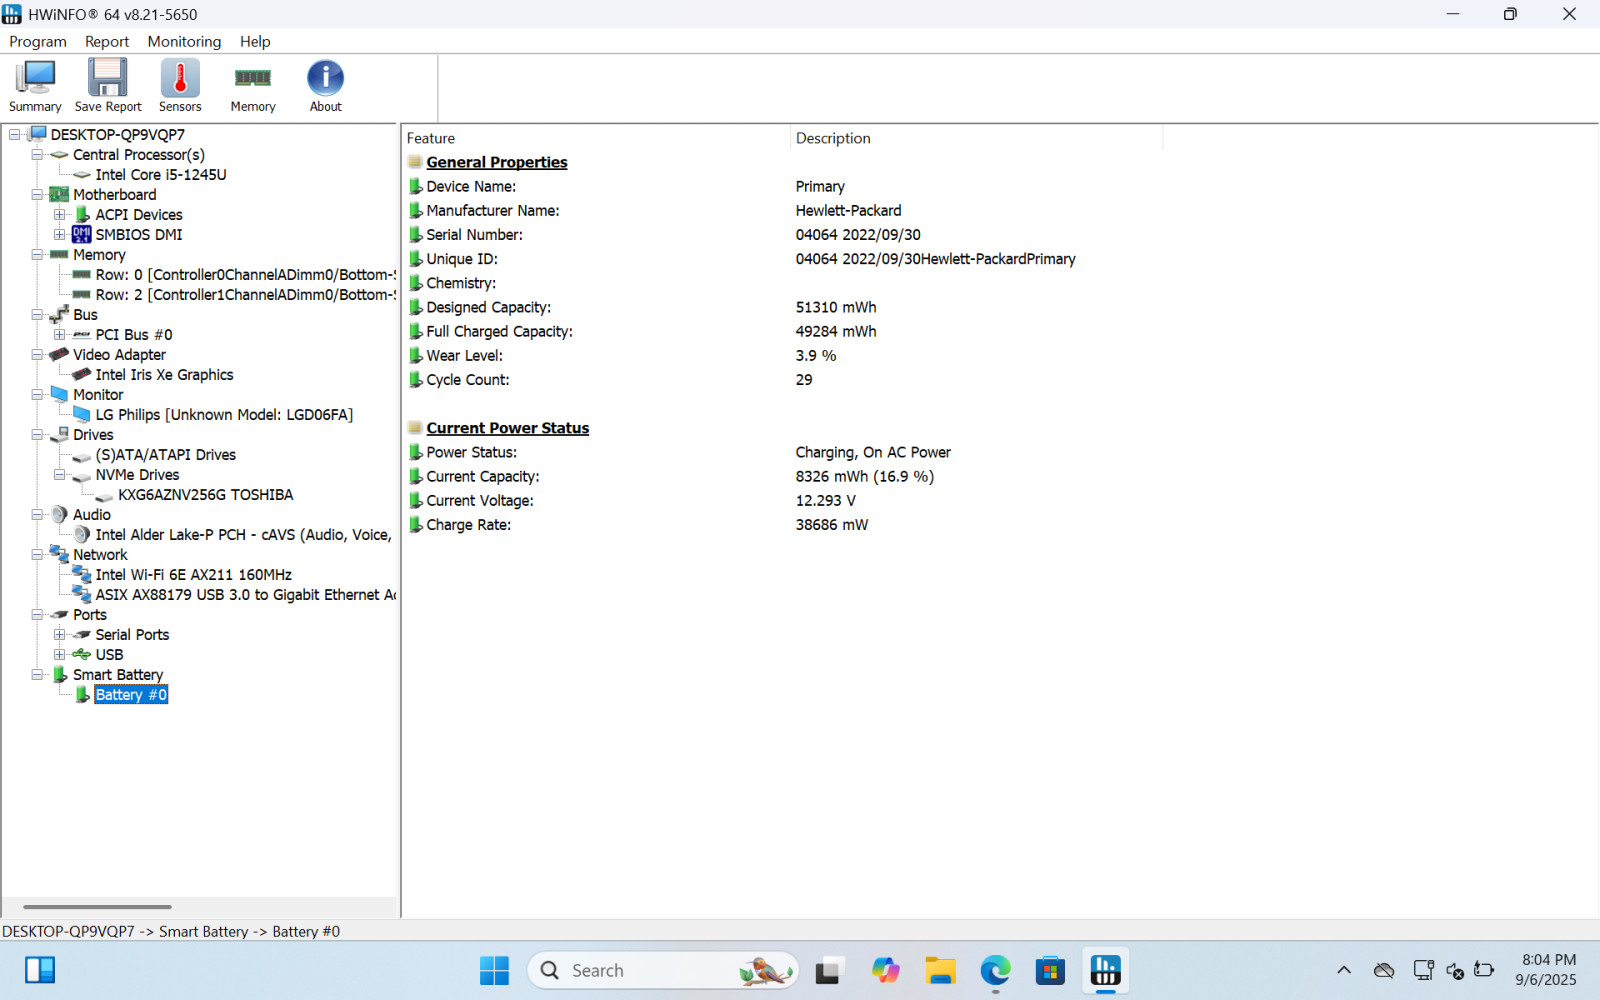1600x1000 pixels.
Task: Click the DESKTOP-QP9VQP7 computer icon
Action: 37,134
